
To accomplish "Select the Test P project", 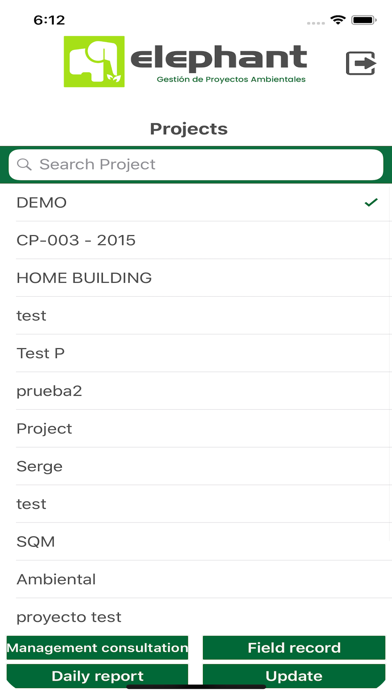I will click(x=196, y=353).
